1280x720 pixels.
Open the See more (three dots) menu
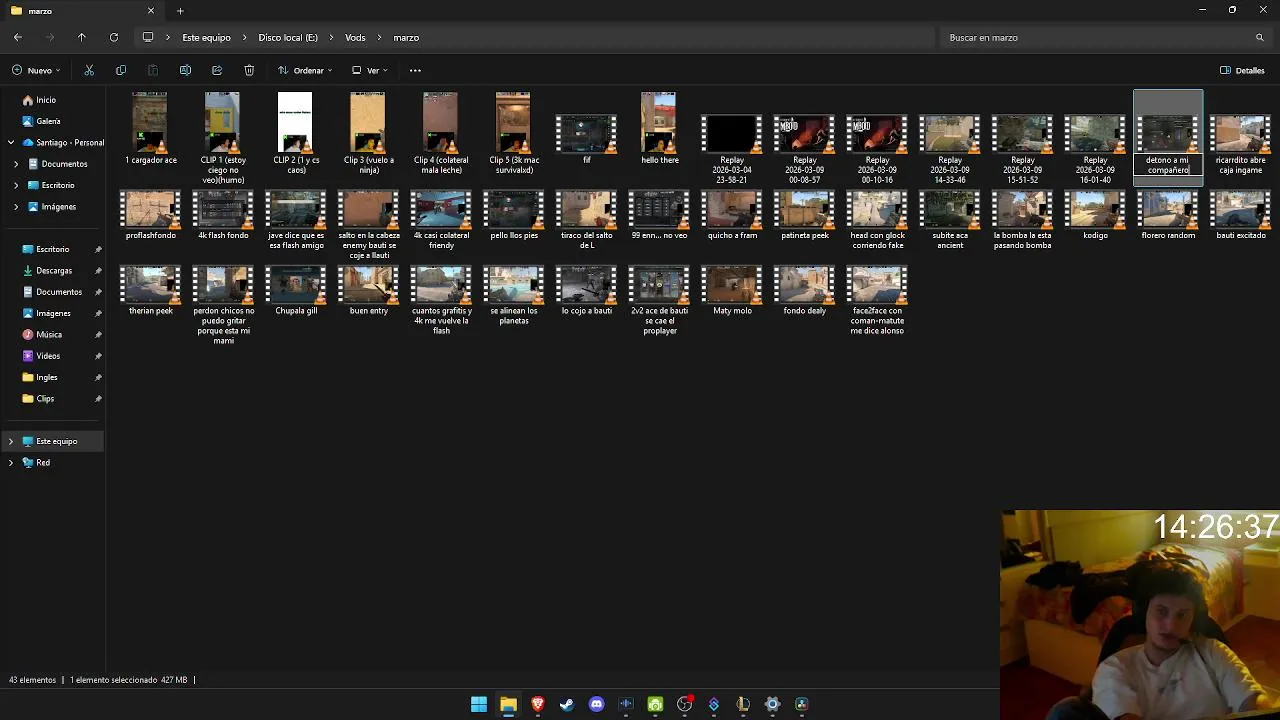(415, 70)
